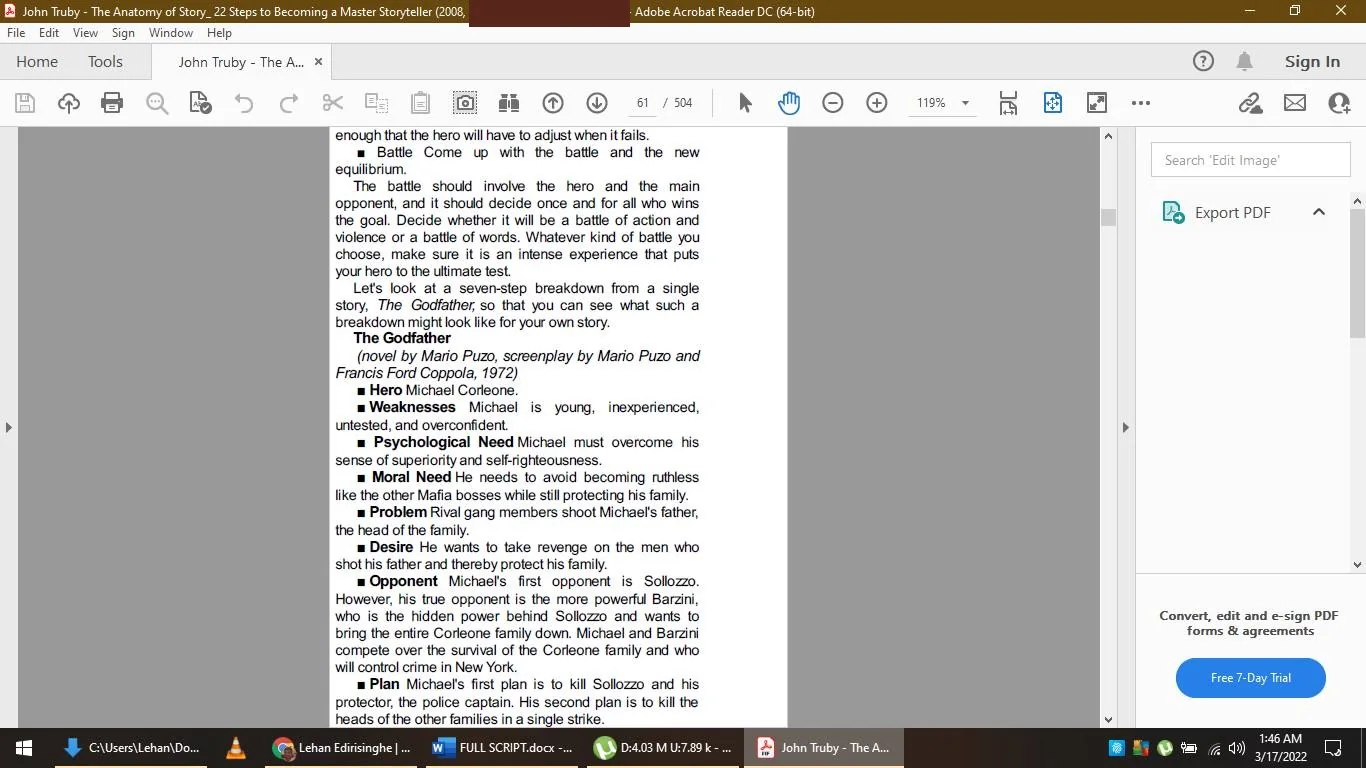Screen dimensions: 1366x768
Task: Click the right pane scrollbar thumb
Action: 1357,273
